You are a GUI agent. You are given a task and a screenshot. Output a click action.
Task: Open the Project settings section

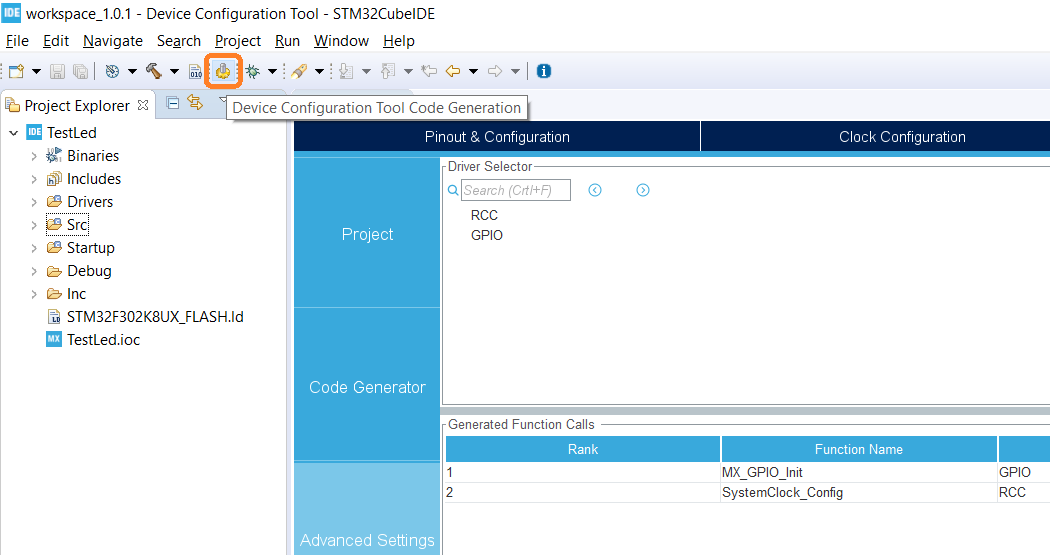coord(367,234)
